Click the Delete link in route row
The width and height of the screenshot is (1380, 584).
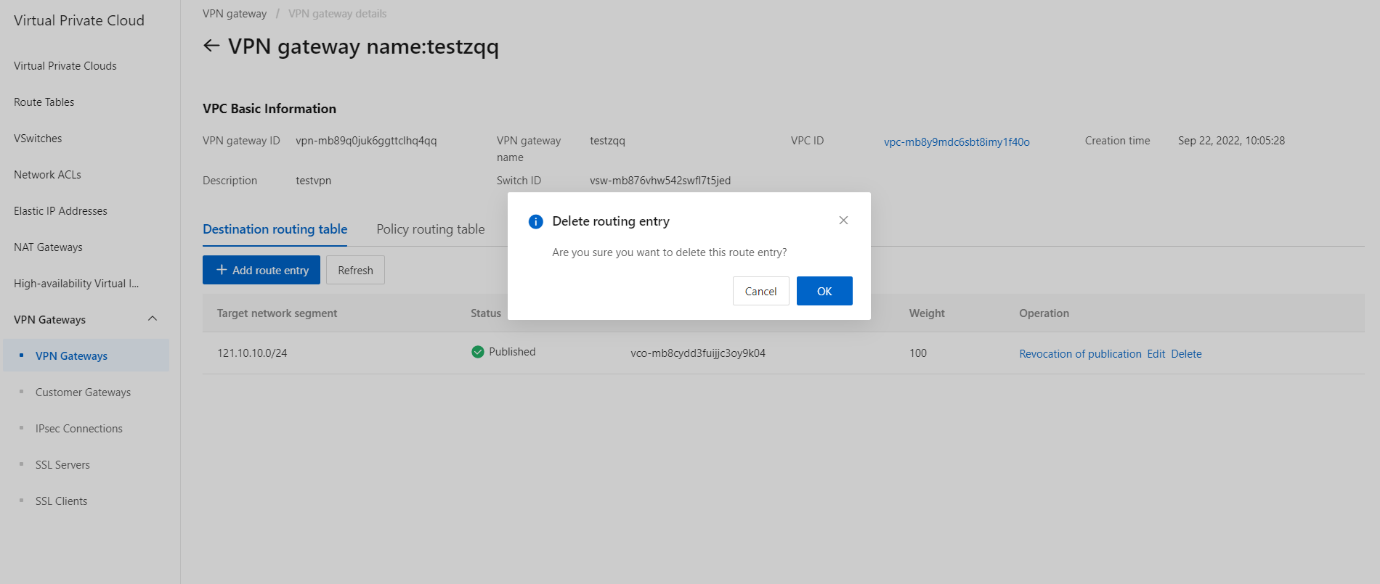[1186, 354]
